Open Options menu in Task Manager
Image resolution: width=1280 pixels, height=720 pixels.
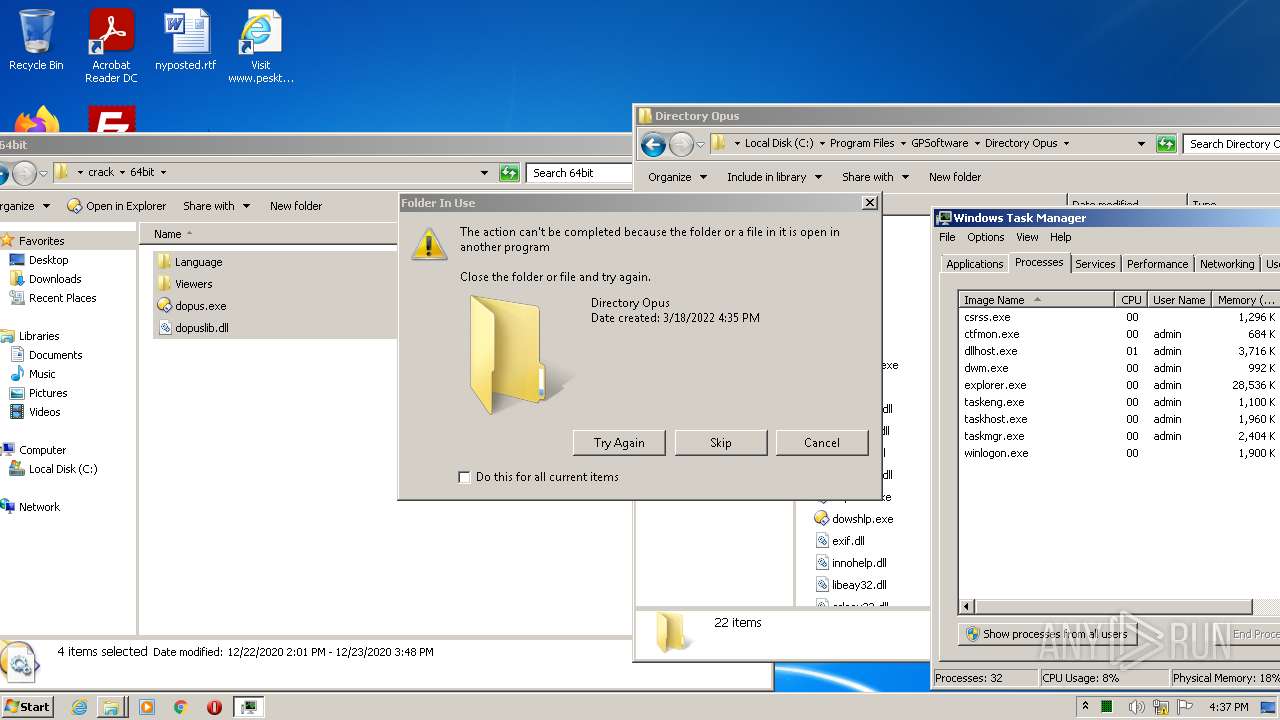[985, 237]
